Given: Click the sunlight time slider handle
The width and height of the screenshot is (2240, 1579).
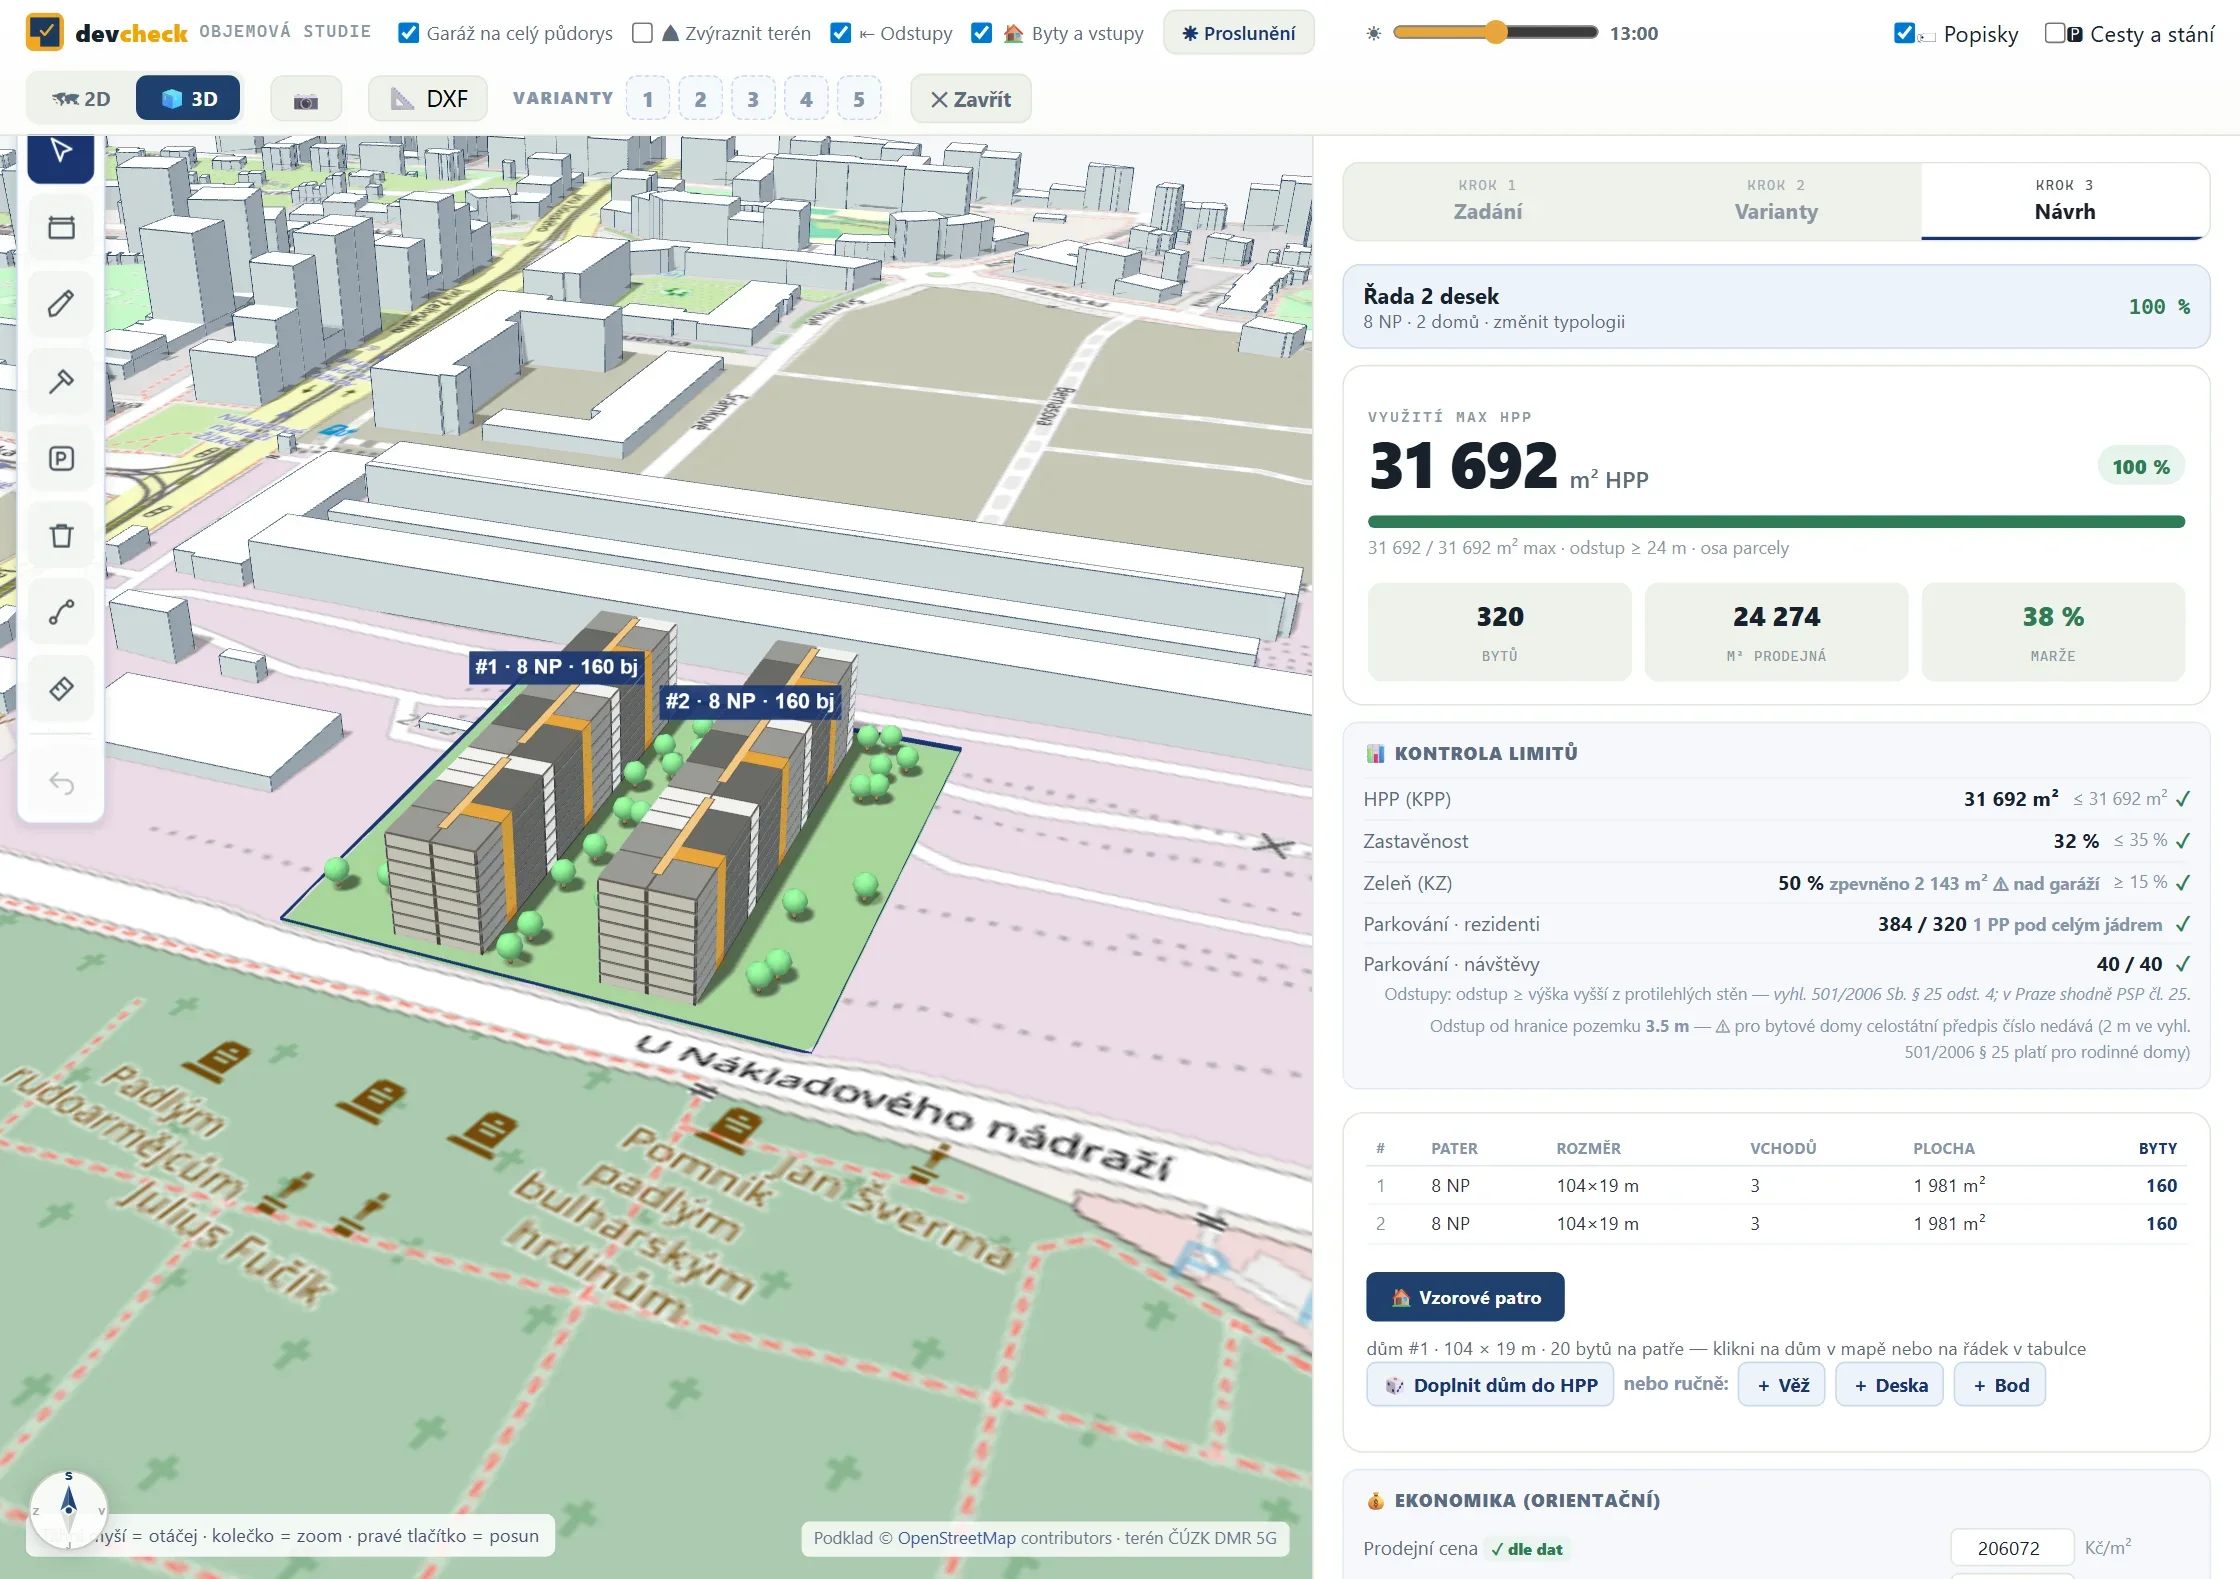Looking at the screenshot, I should point(1495,33).
